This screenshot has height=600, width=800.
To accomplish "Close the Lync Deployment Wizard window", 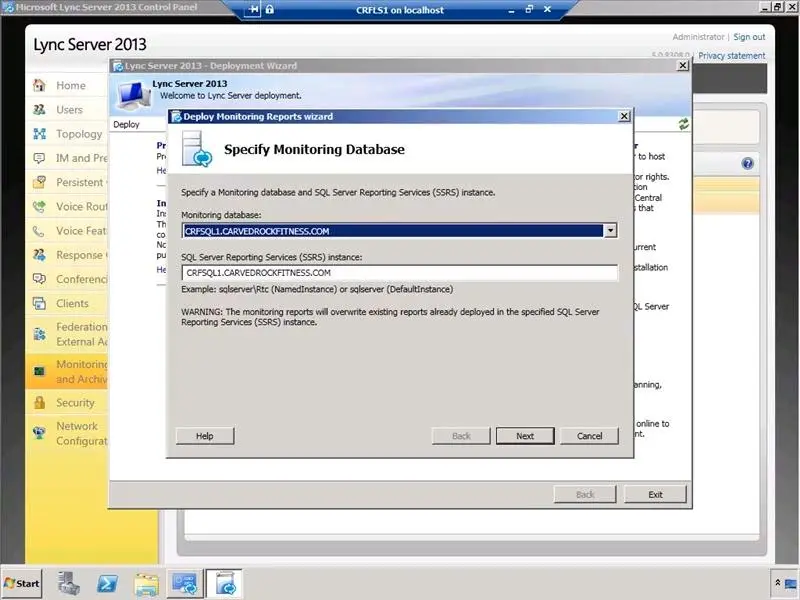I will (x=683, y=65).
